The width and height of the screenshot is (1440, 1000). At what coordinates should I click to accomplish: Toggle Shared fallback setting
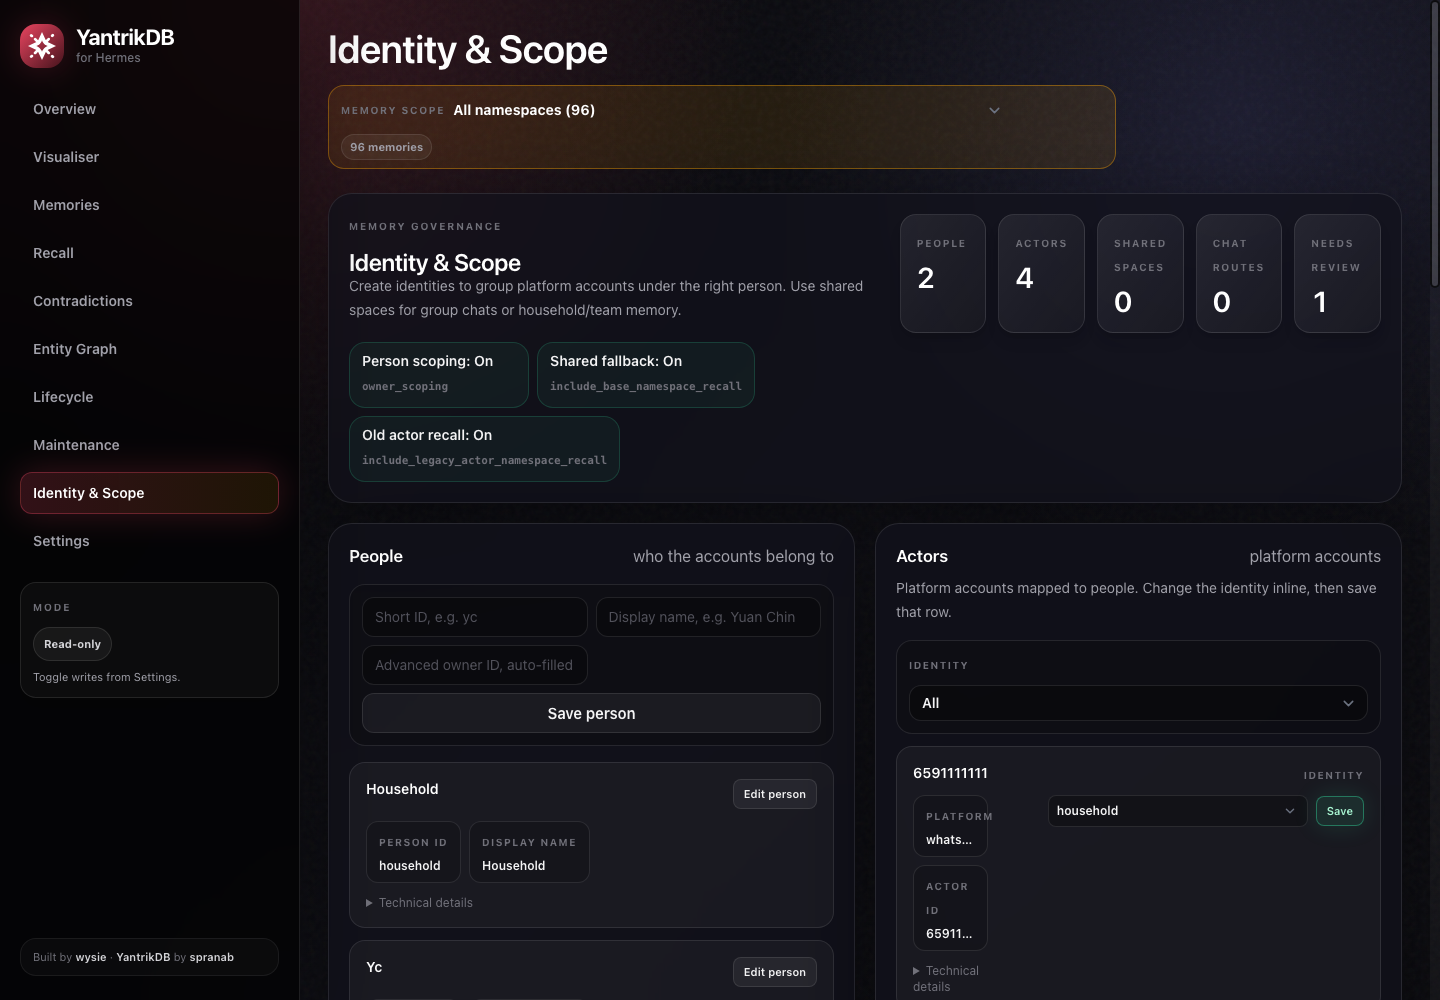click(645, 375)
